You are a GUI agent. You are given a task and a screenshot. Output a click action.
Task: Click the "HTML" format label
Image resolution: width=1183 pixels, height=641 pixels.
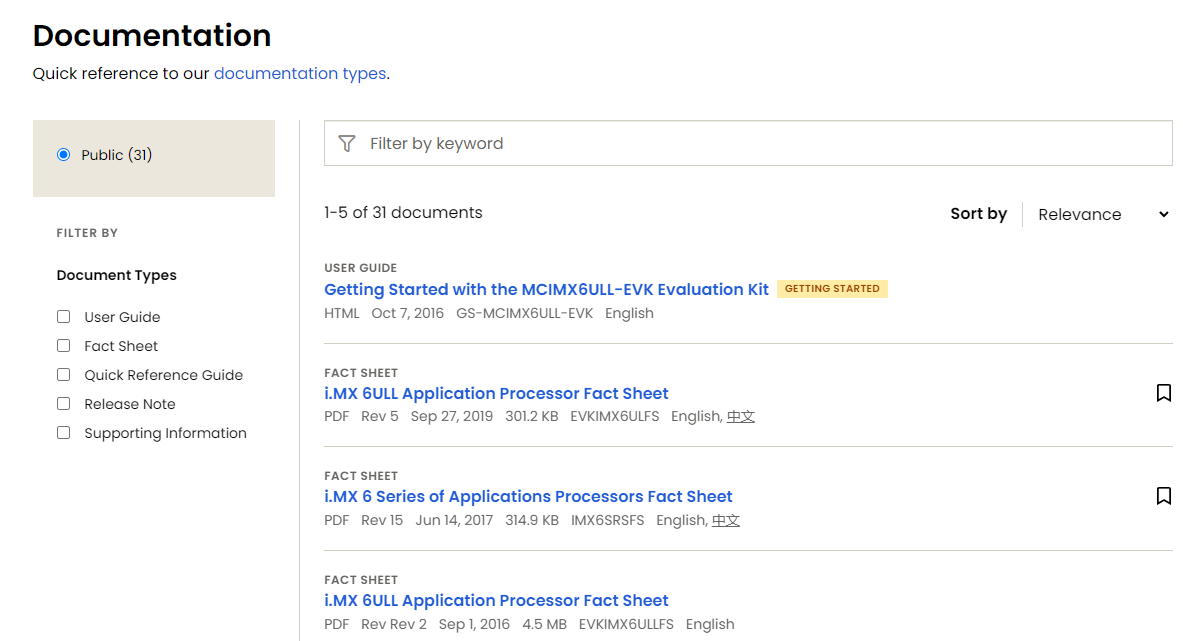tap(342, 313)
